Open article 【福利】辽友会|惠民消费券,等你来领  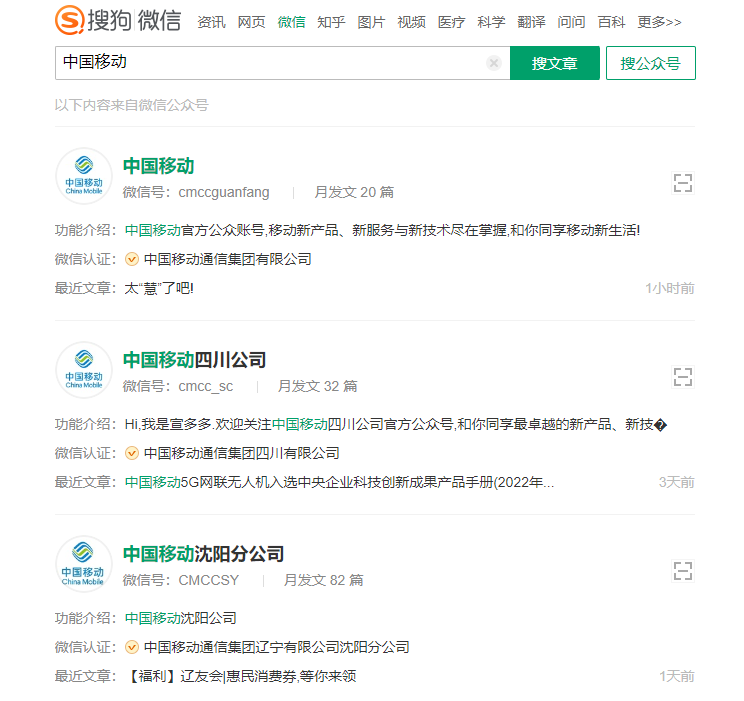pos(242,676)
